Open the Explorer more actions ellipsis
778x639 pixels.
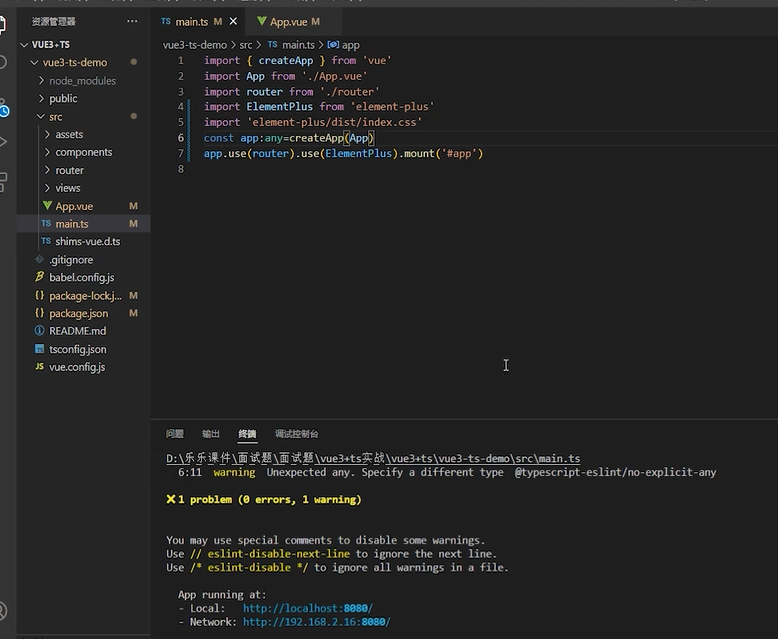[x=132, y=21]
